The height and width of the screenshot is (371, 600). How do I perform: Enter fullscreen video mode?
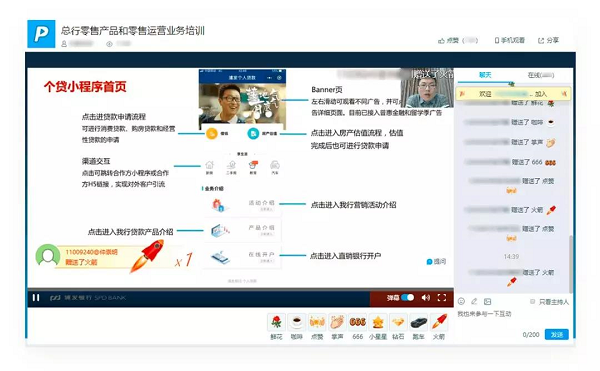tap(442, 298)
